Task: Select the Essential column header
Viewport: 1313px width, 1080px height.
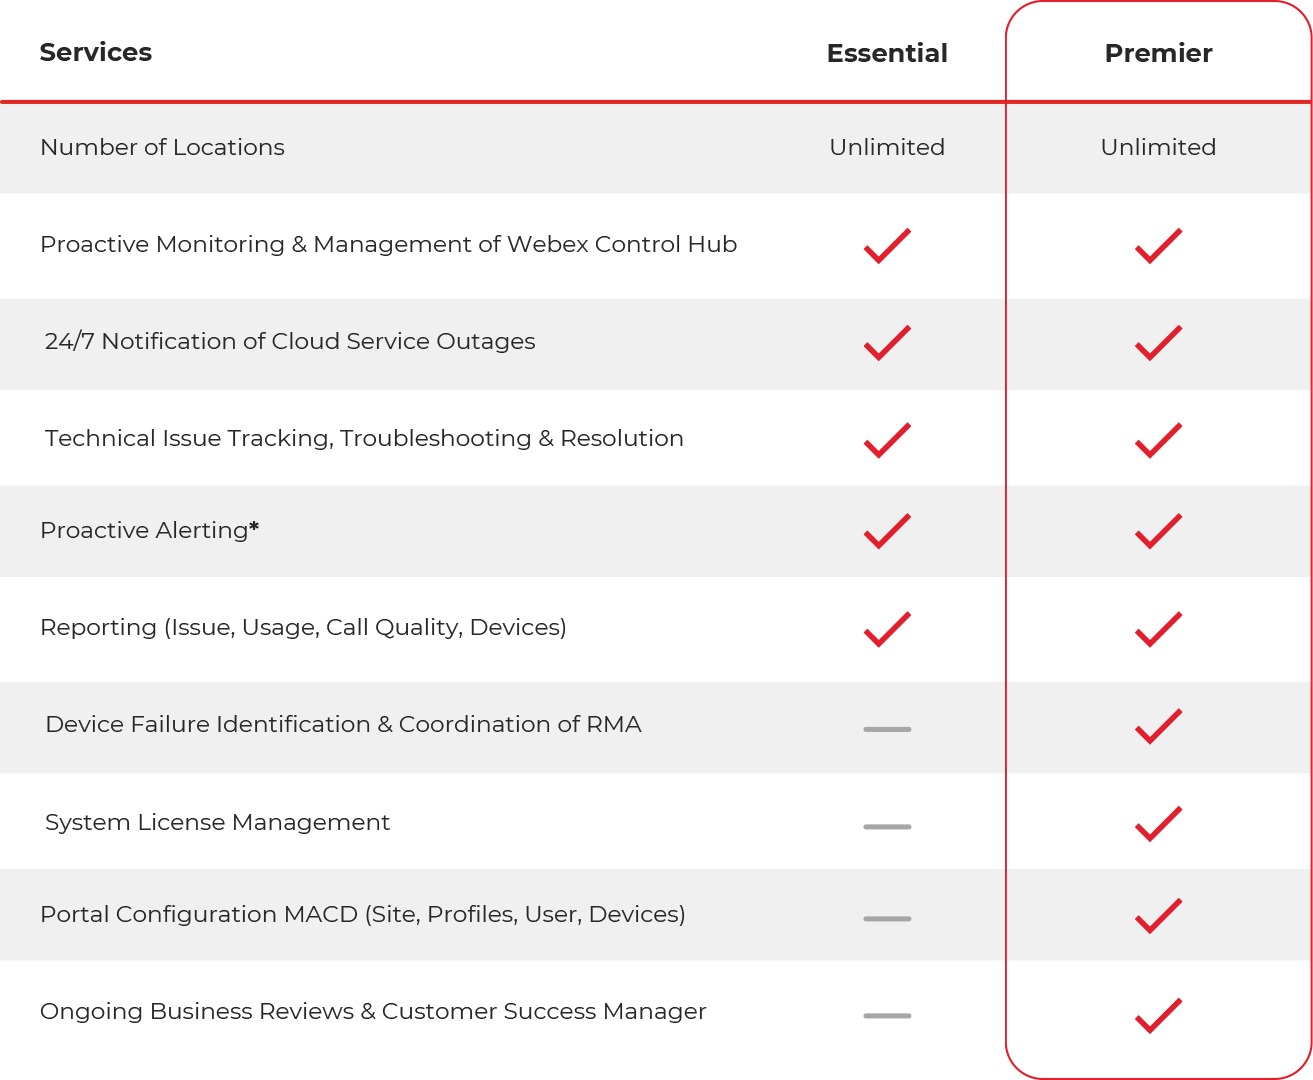Action: (887, 53)
